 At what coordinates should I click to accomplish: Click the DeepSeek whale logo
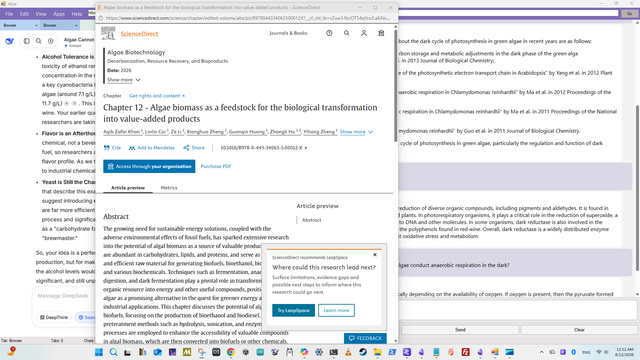[x=10, y=41]
